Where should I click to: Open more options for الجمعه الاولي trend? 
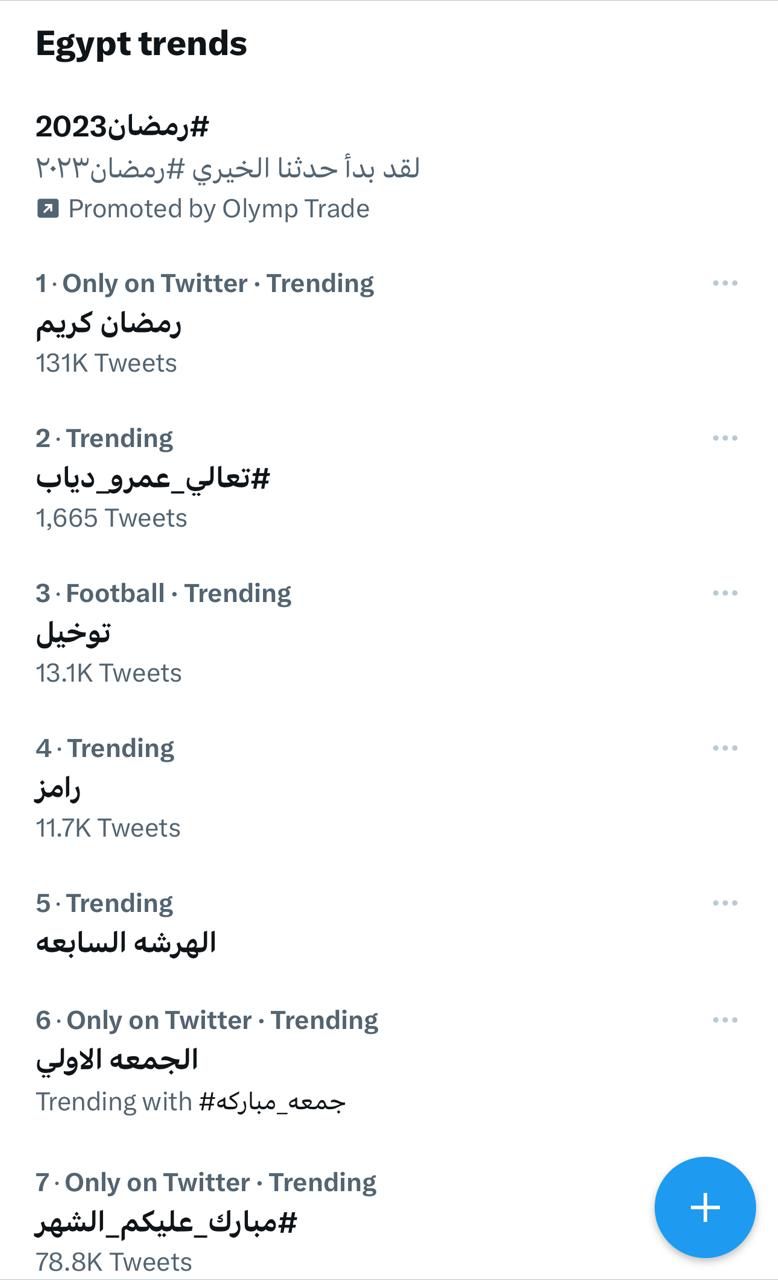(x=725, y=1020)
